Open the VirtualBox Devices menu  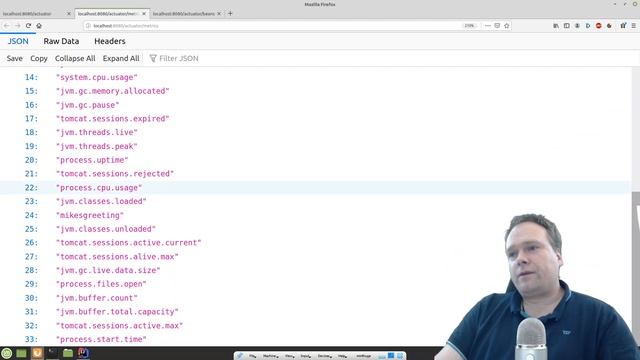(x=324, y=356)
